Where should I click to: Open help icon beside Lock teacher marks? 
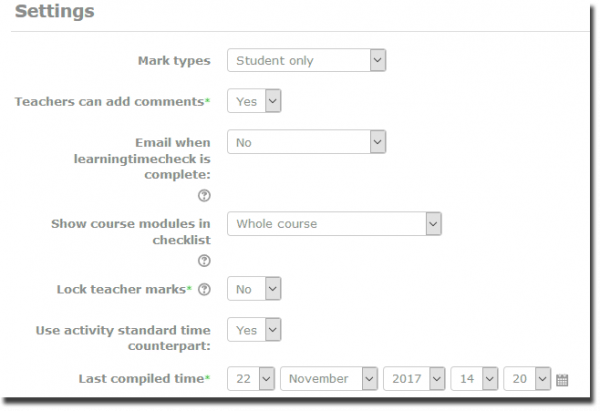point(204,290)
